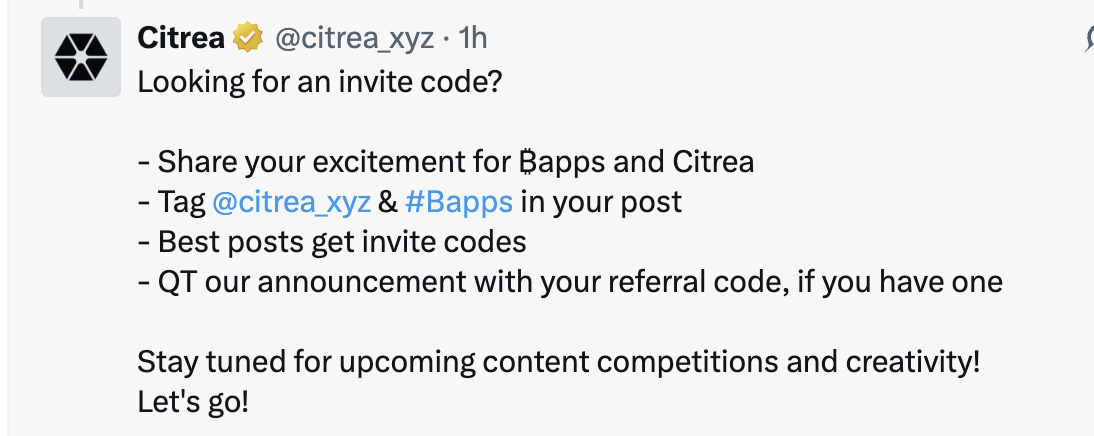Screen dimensions: 1094x436
Task: Click the 'Stay tuned for upcoming content' line
Action: [x=559, y=363]
